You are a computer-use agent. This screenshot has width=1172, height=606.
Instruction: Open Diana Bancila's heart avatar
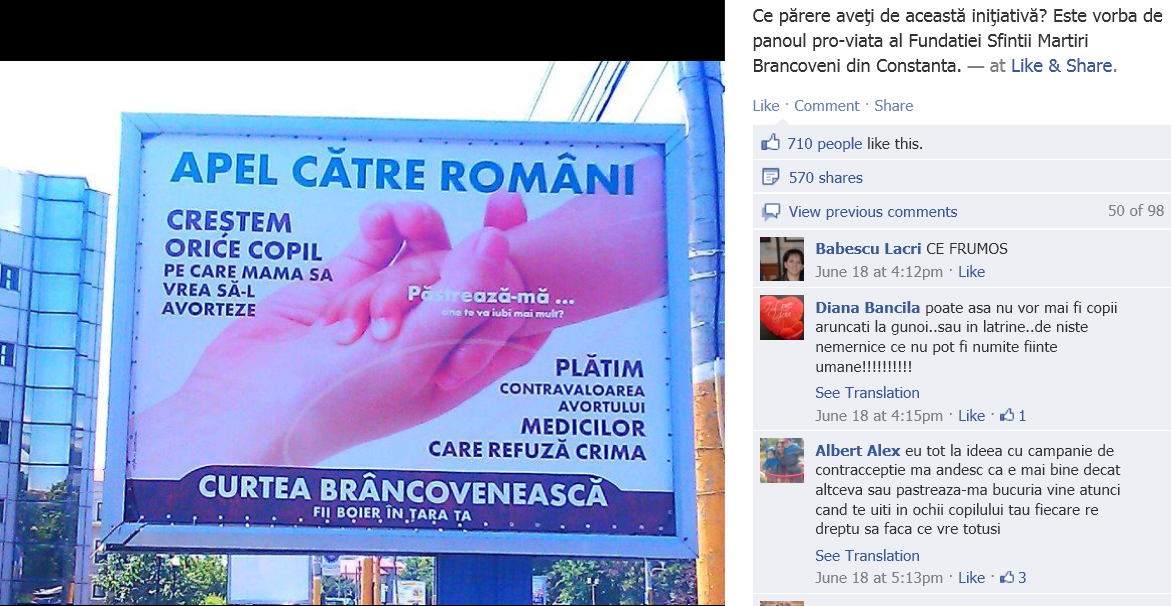coord(782,318)
